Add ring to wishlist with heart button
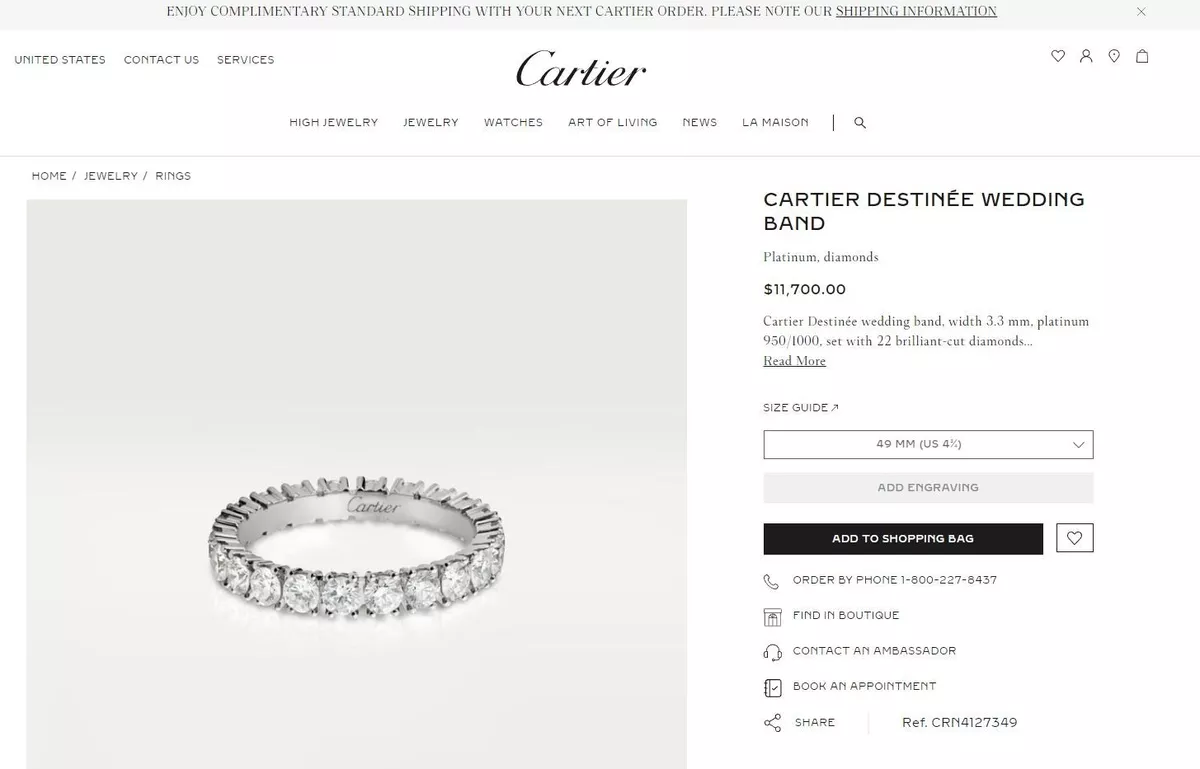The width and height of the screenshot is (1200, 769). tap(1075, 538)
